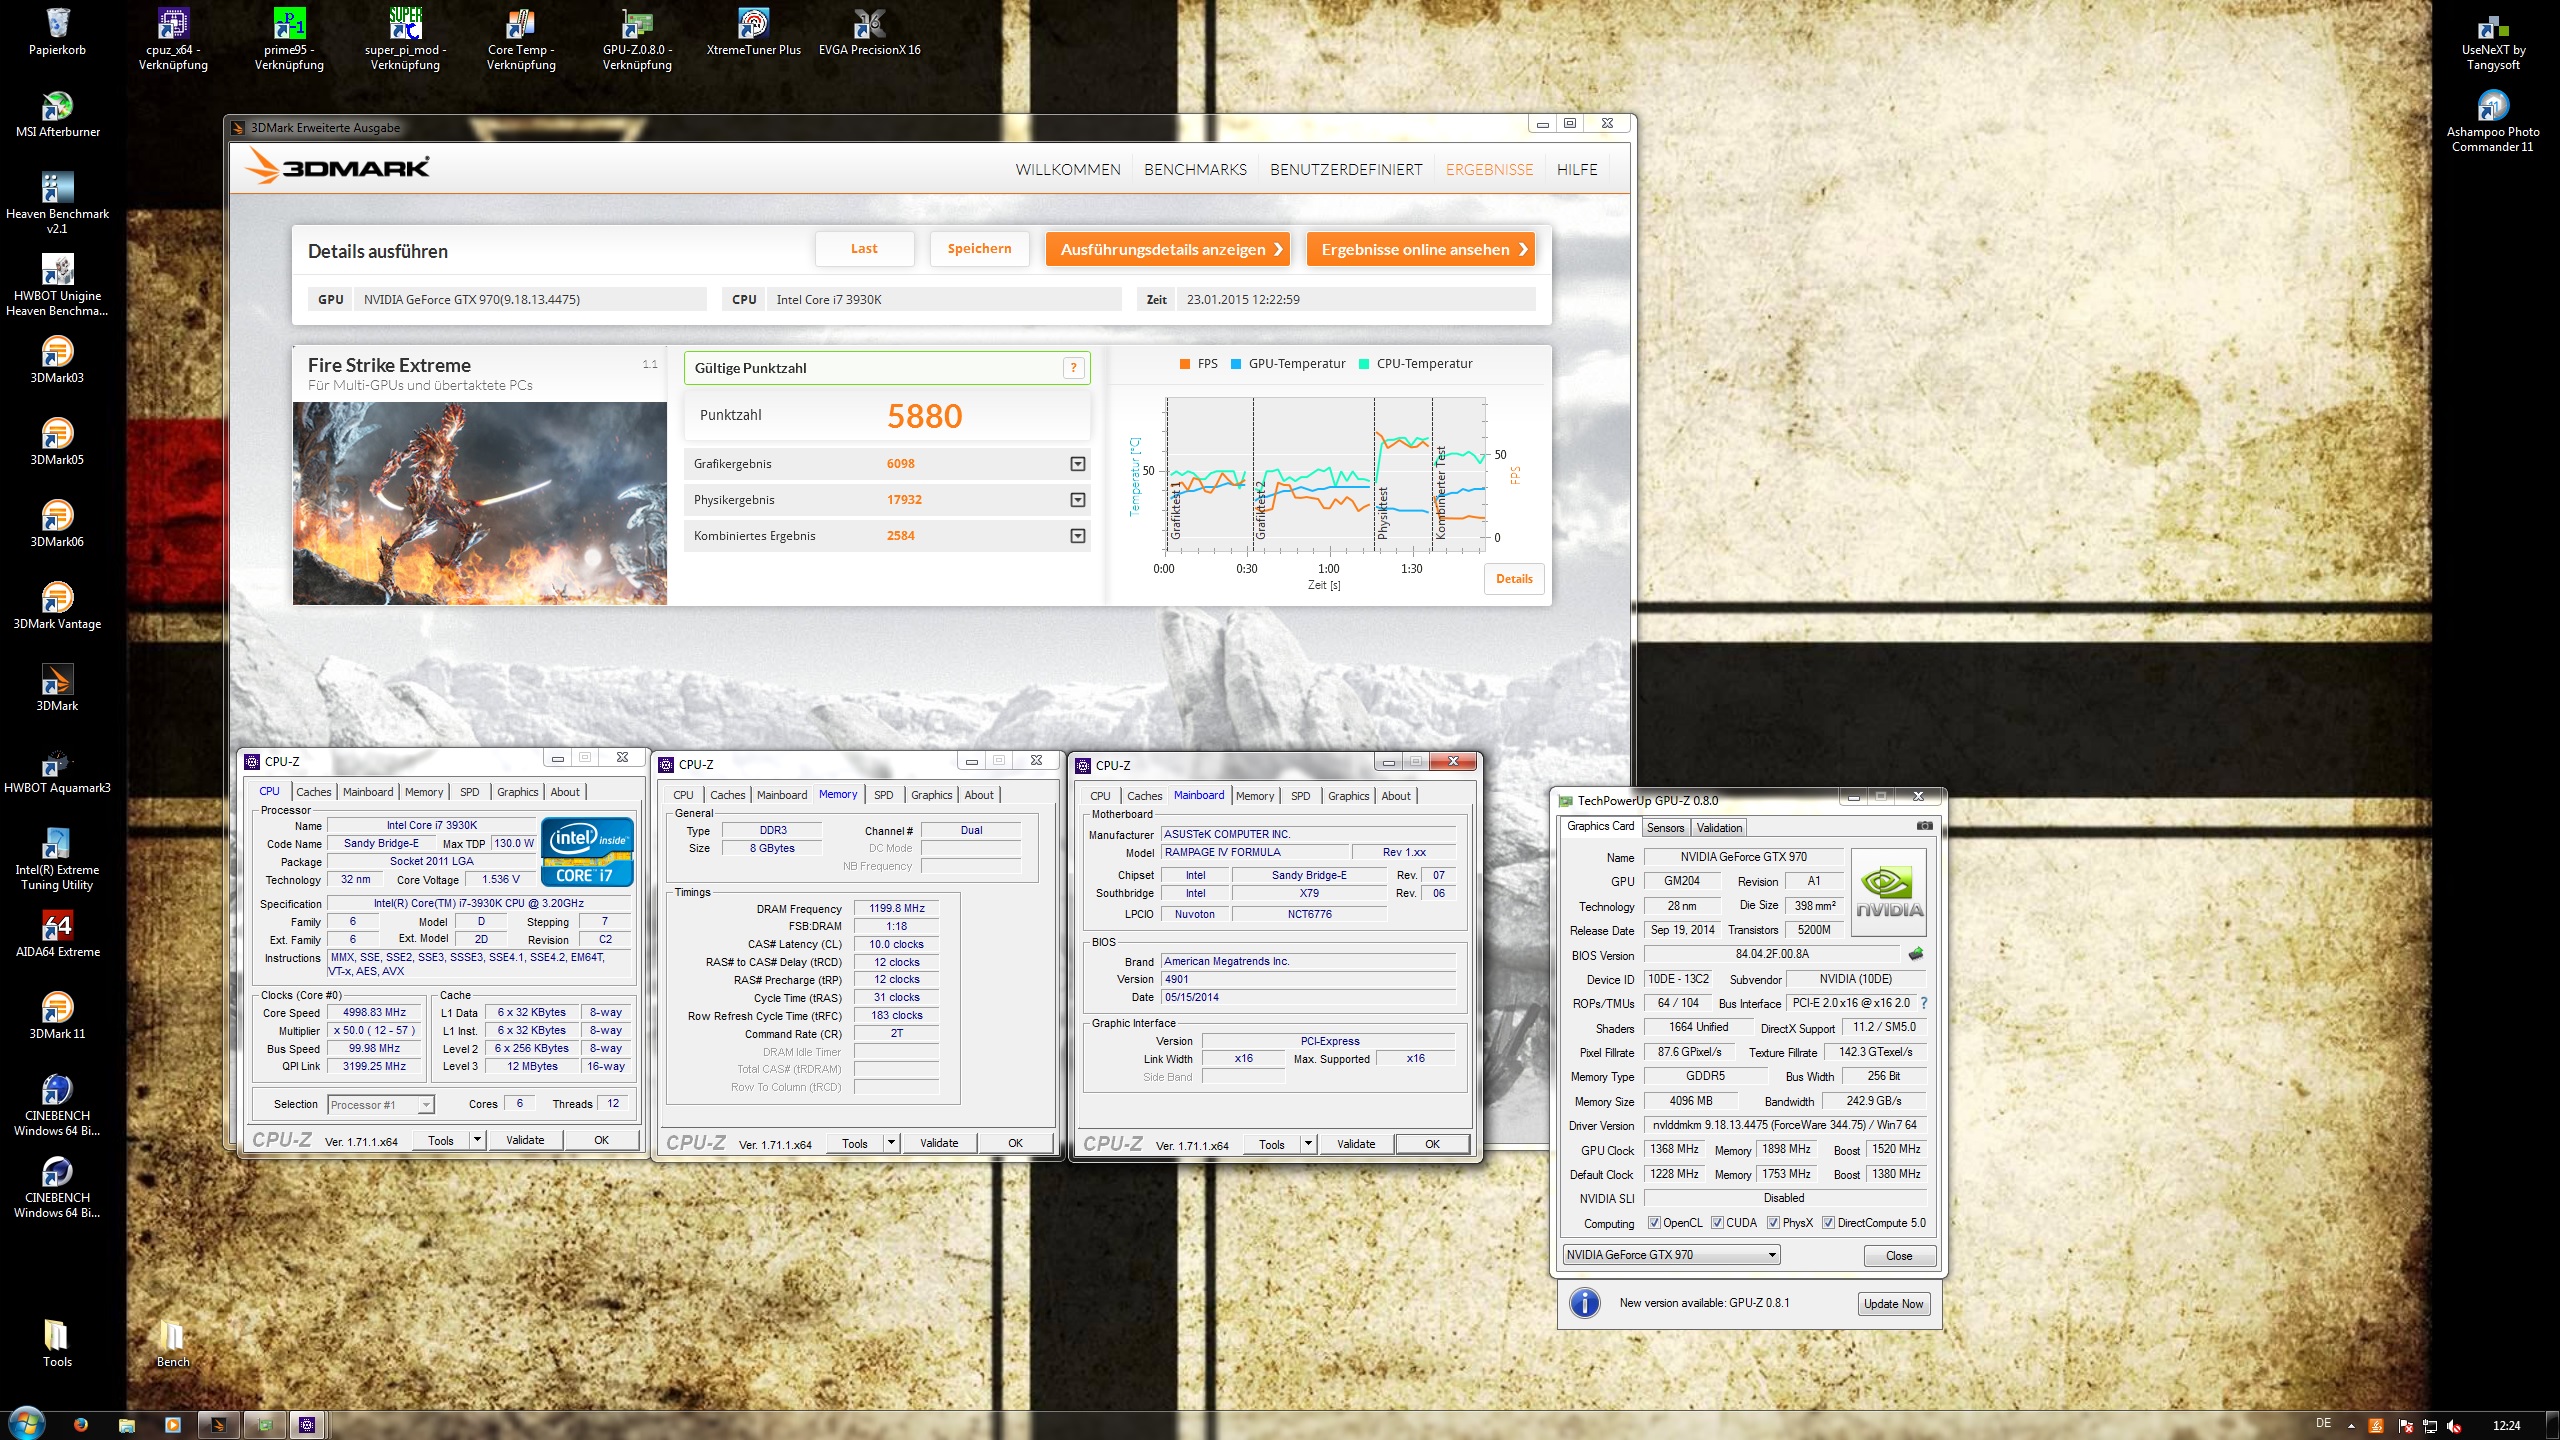Screen dimensions: 2560x1440
Task: Open the Graphics tab in CPU-Z Mainboard window
Action: pyautogui.click(x=1348, y=796)
